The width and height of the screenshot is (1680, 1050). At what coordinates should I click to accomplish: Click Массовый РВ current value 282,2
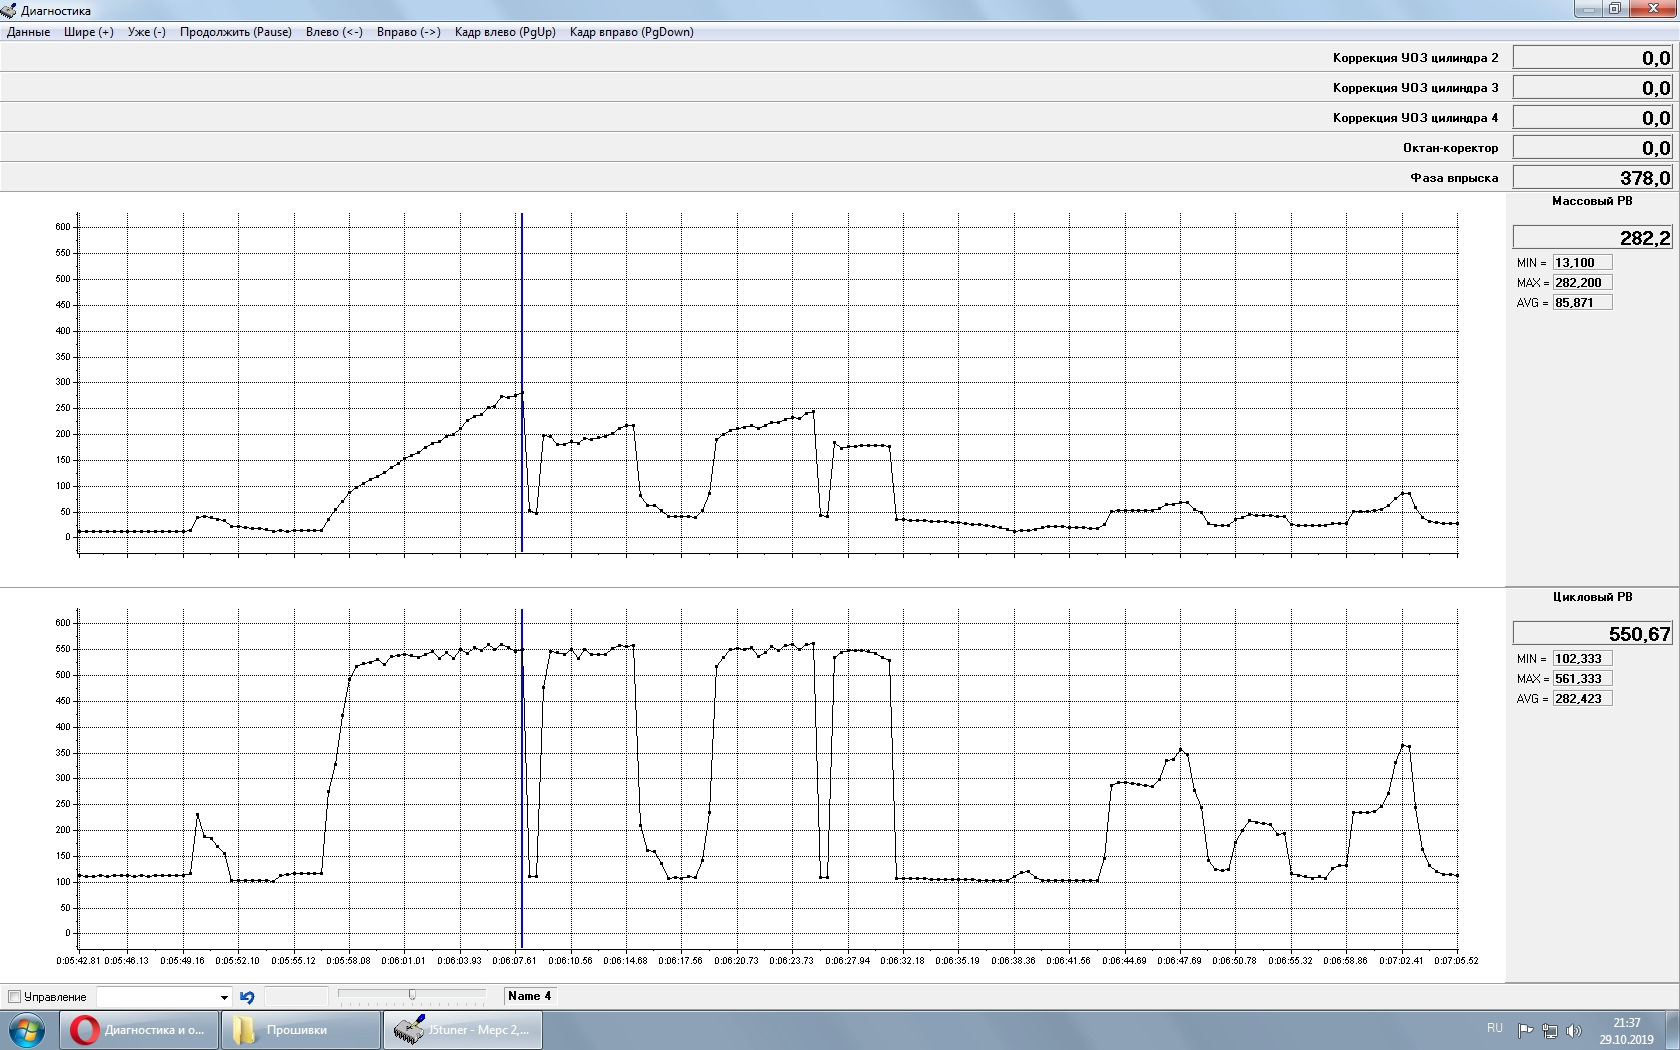pos(1592,237)
